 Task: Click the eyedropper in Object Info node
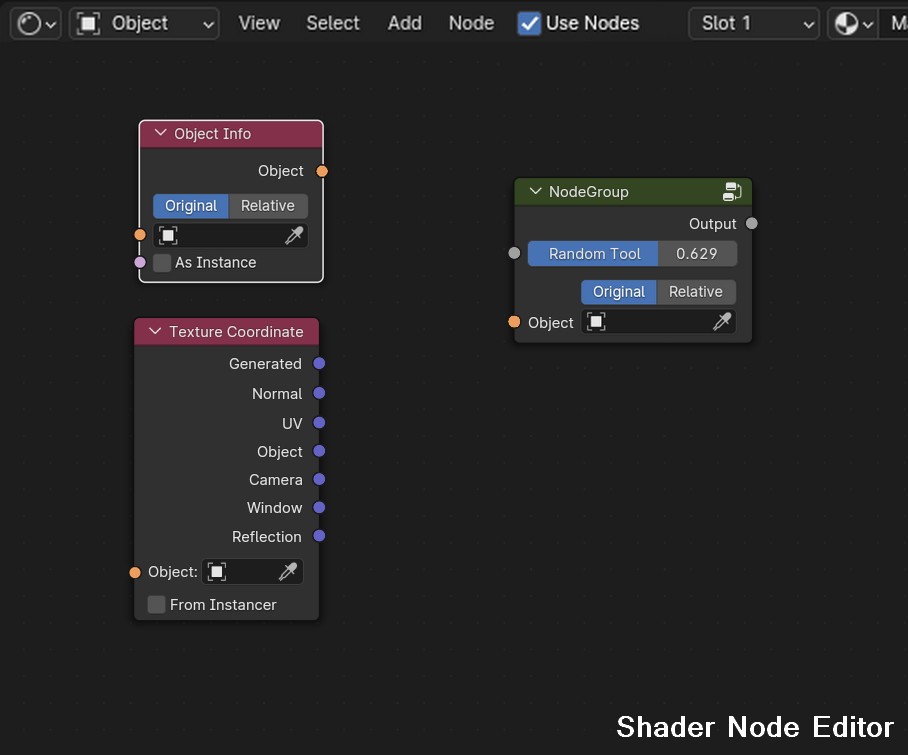click(x=294, y=235)
